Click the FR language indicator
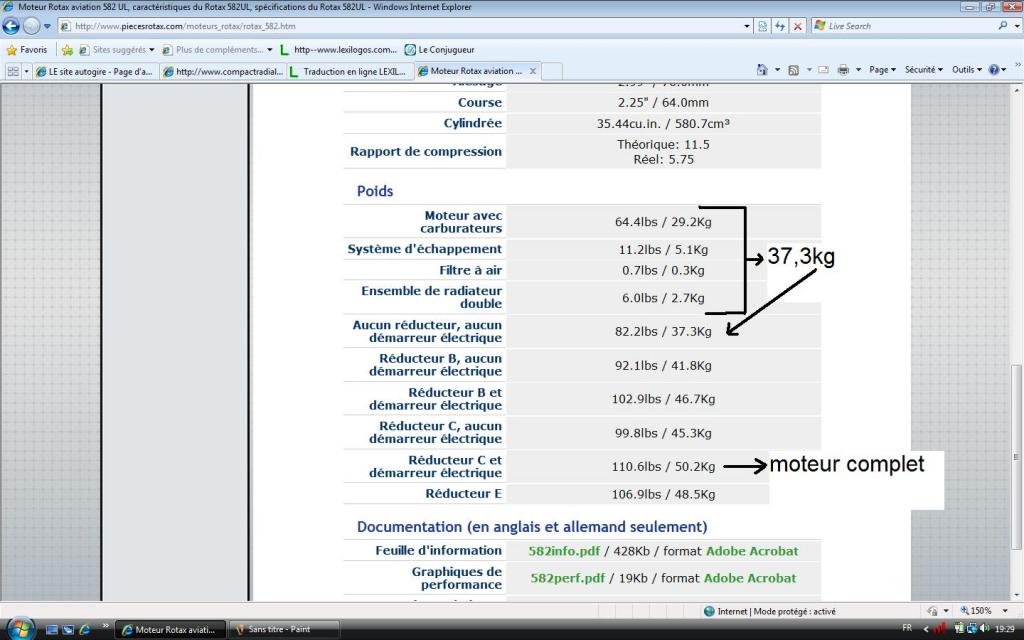The image size is (1024, 640). click(907, 628)
